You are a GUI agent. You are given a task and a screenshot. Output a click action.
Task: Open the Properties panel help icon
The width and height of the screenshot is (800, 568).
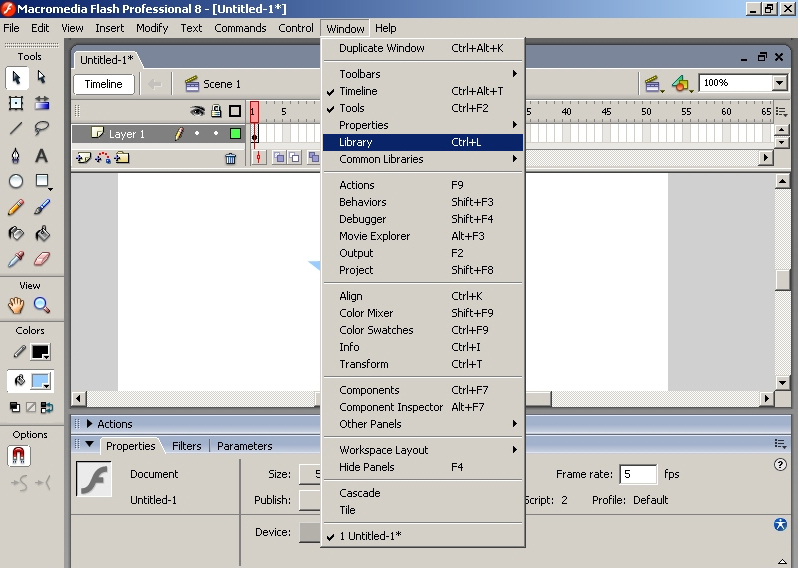tap(780, 464)
